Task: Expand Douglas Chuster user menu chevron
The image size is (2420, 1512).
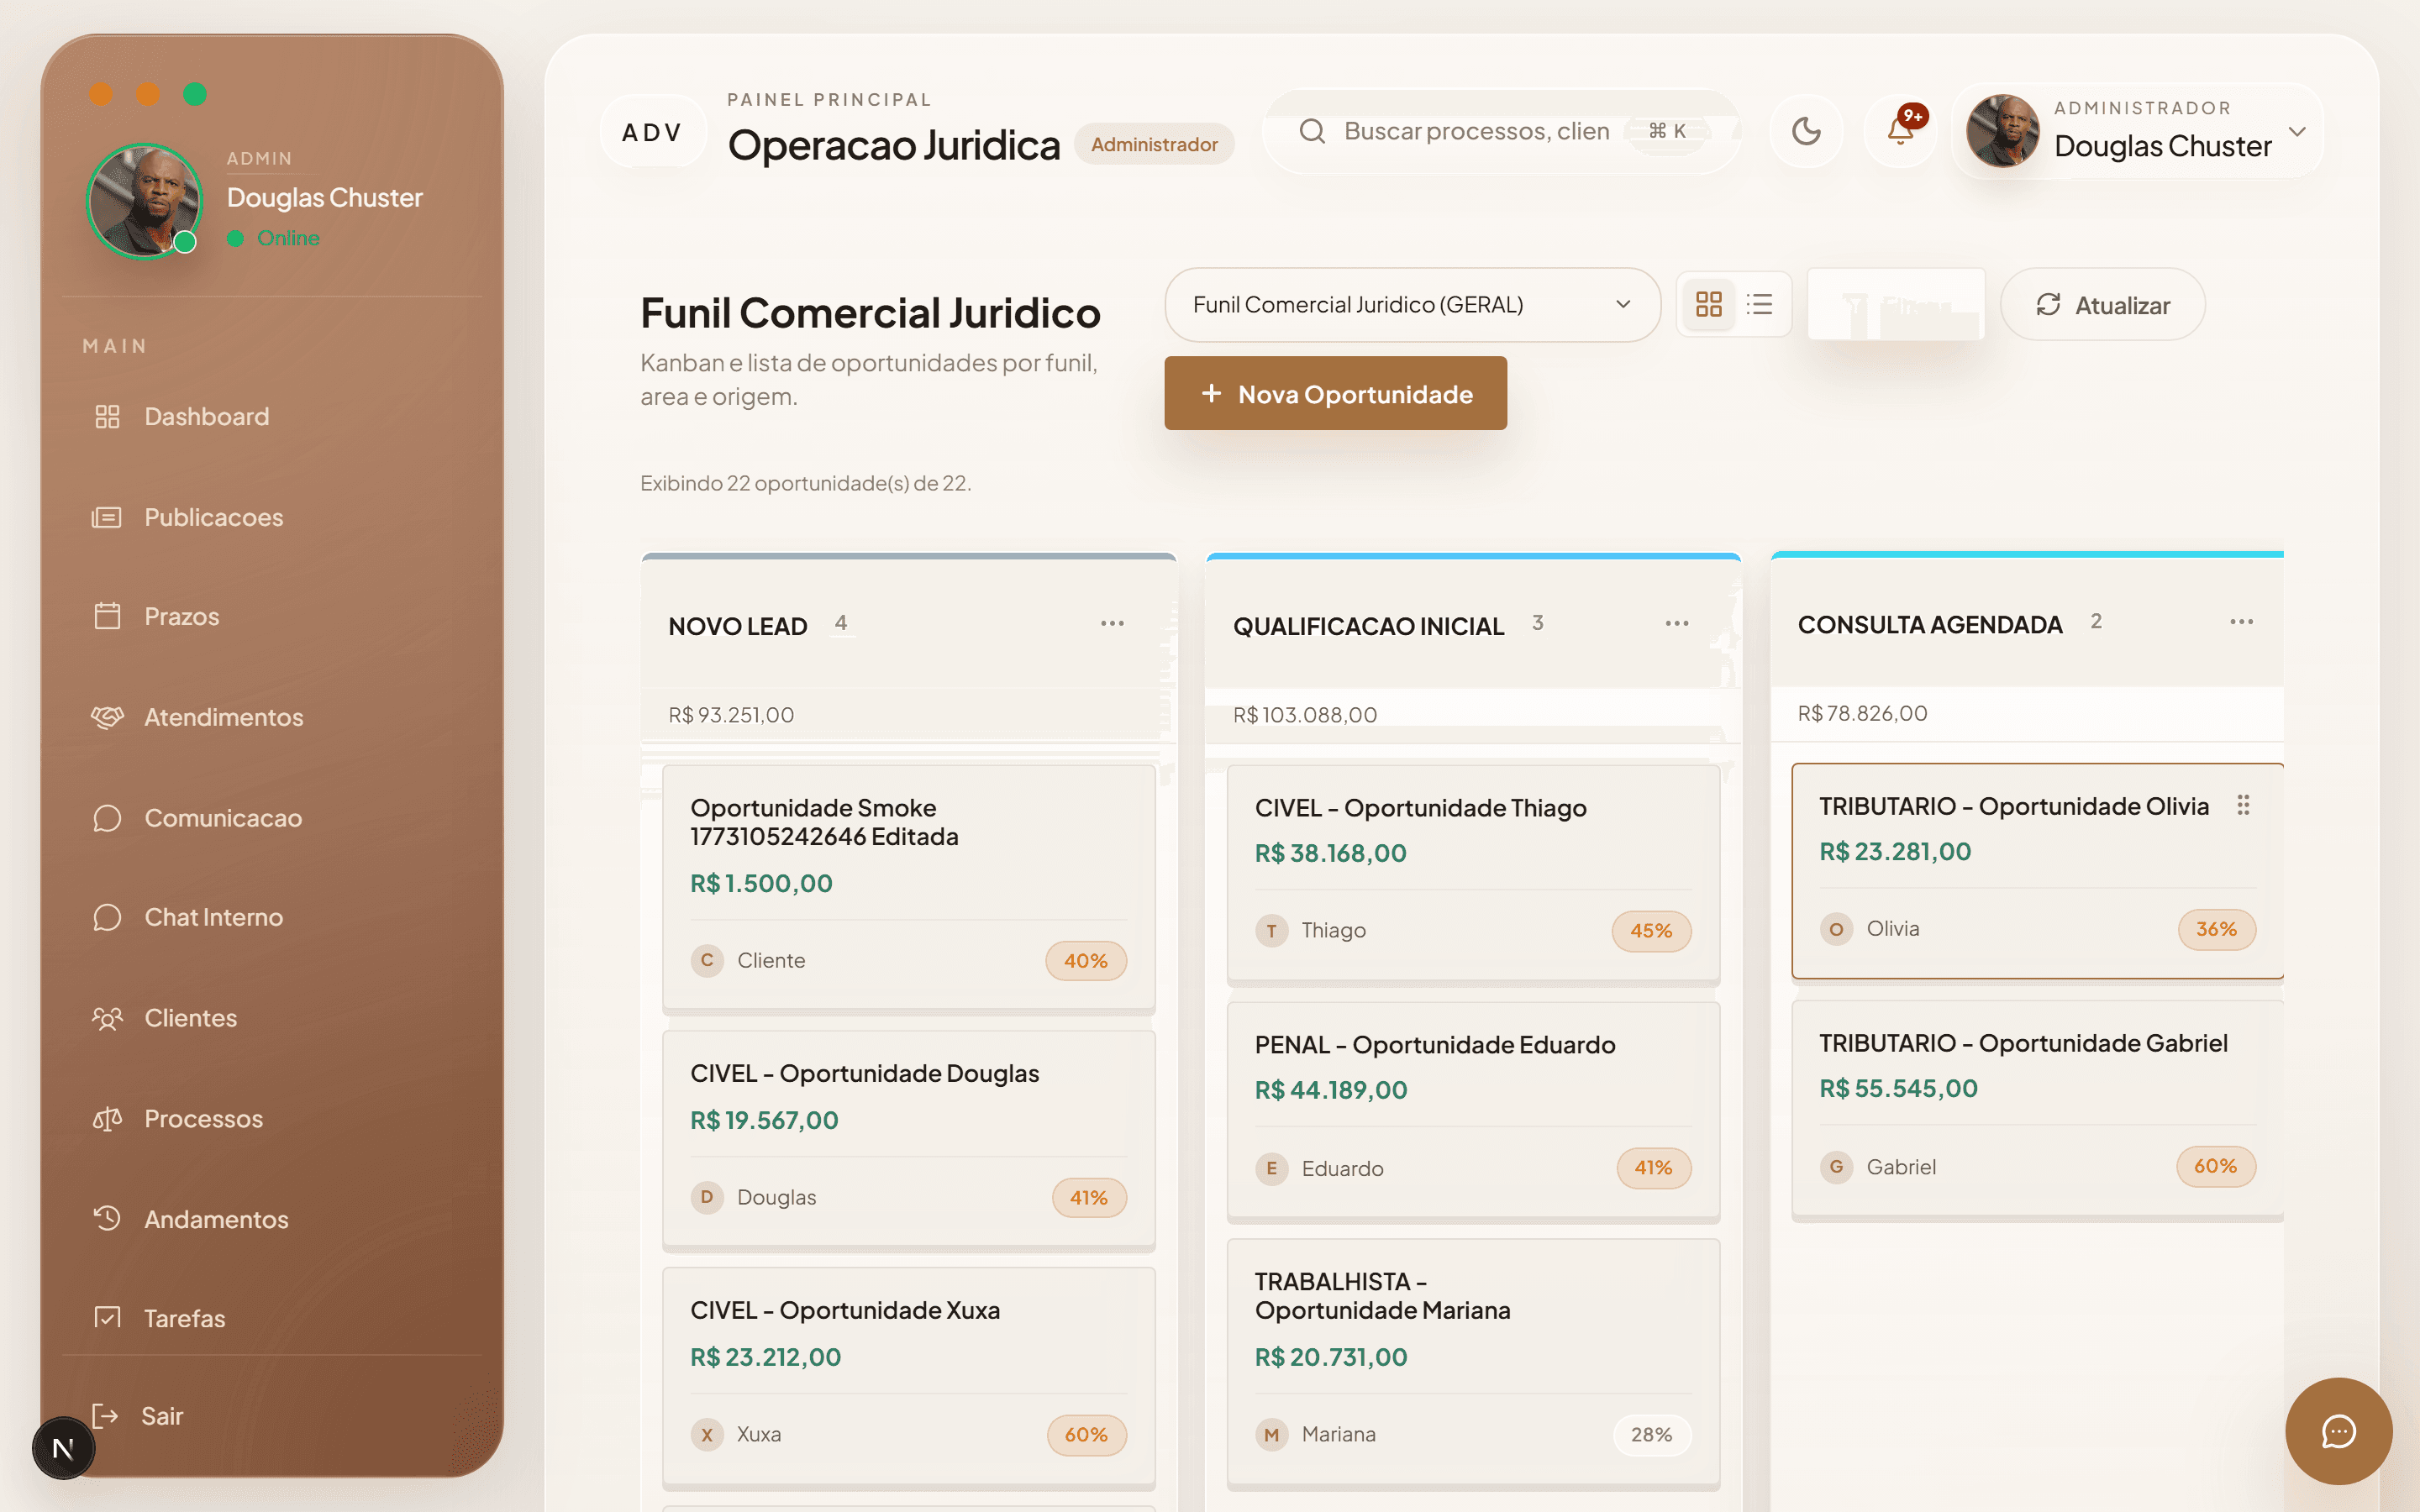Action: pos(2297,132)
